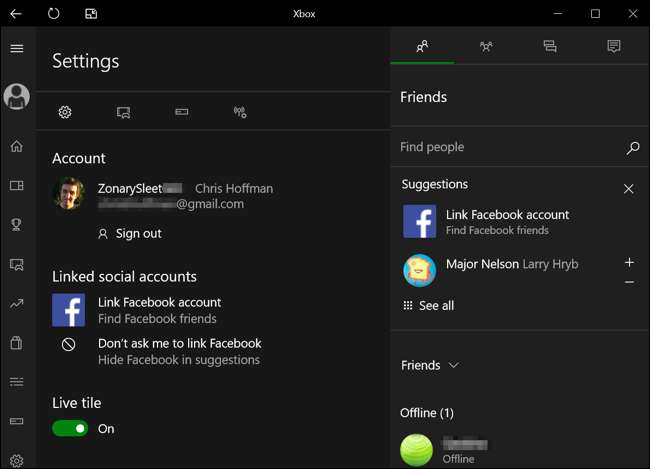Screen dimensions: 650x469
Task: Switch to Activity alerts tab icon
Action: (614, 46)
